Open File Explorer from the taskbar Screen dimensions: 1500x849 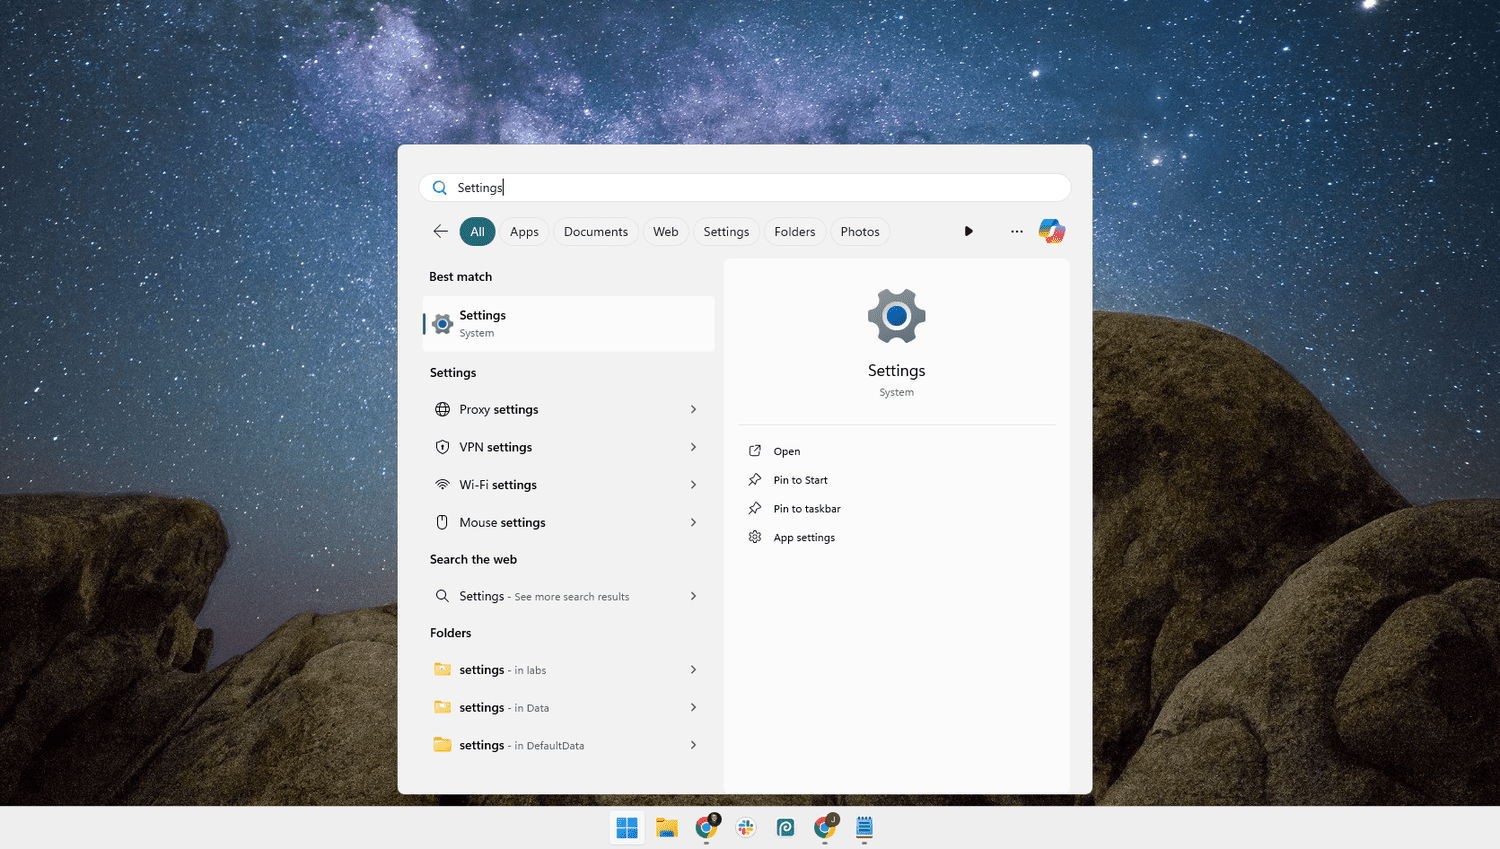coord(667,827)
